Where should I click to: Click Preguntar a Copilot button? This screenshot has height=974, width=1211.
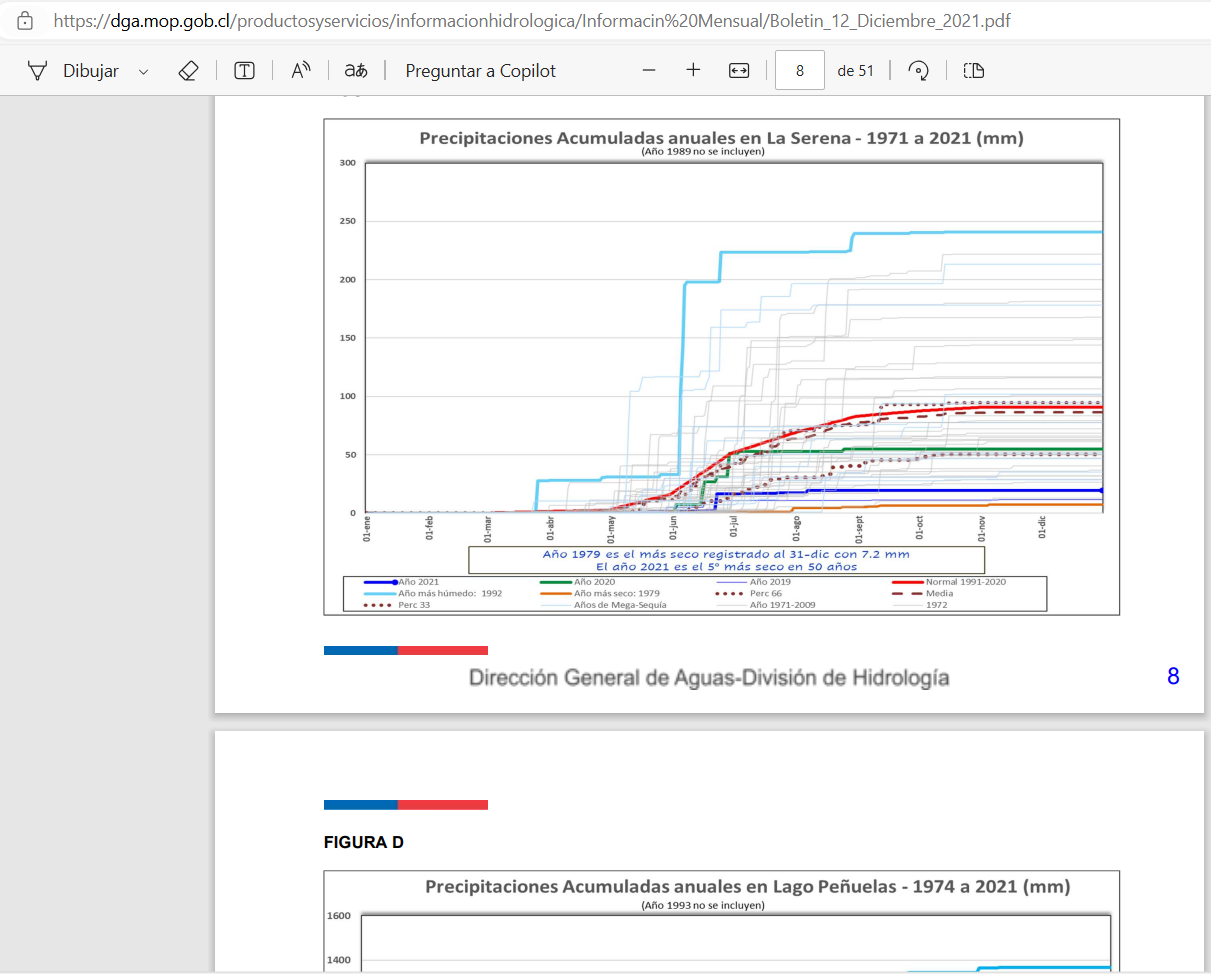point(481,70)
